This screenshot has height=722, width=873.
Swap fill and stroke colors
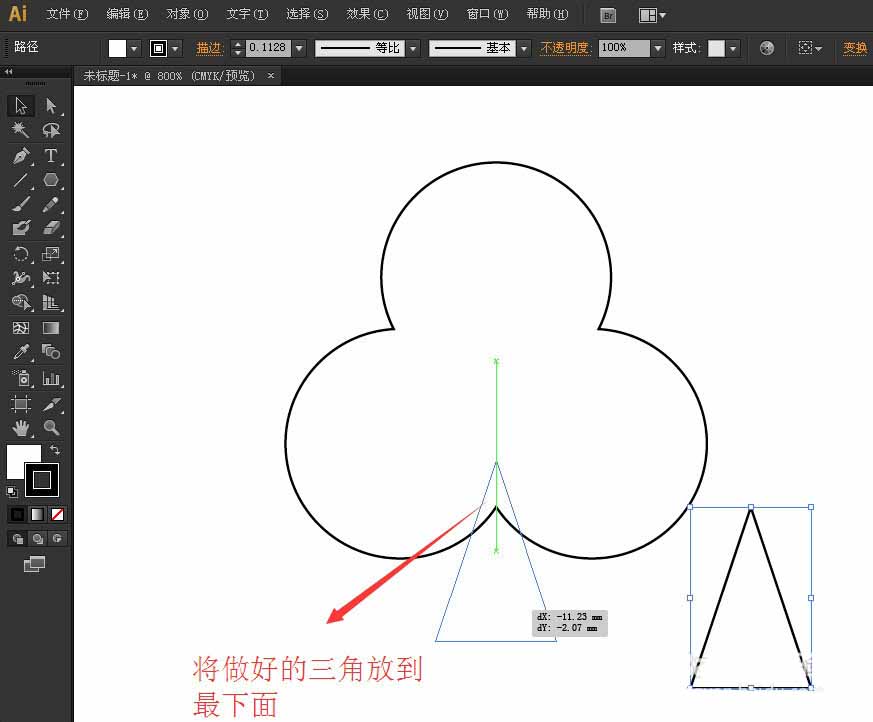(55, 449)
